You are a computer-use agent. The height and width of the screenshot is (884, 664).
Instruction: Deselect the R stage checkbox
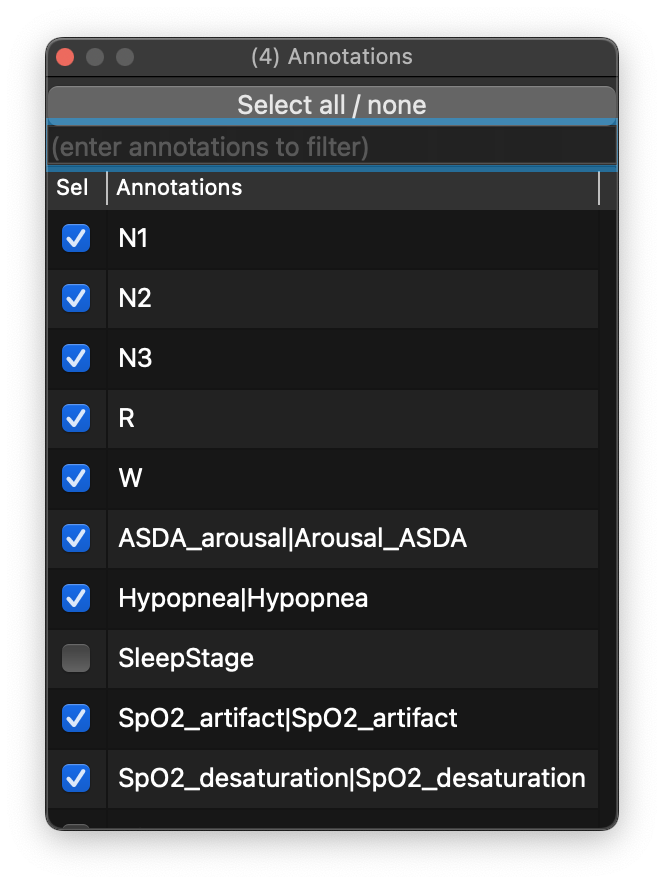76,418
